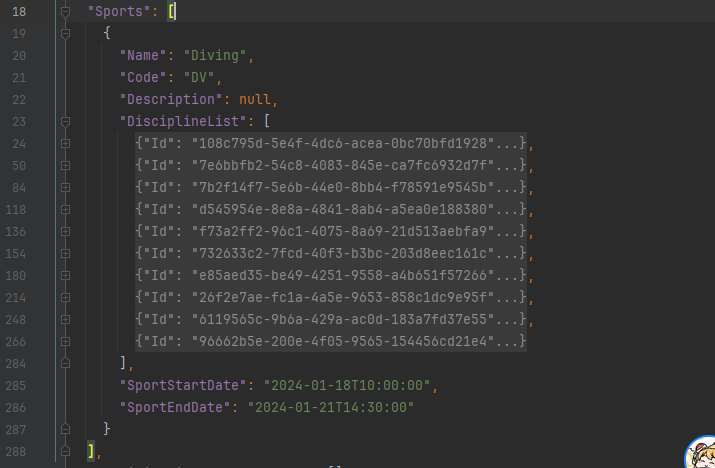Click the closing brace on line 287
715x468 pixels.
107,429
